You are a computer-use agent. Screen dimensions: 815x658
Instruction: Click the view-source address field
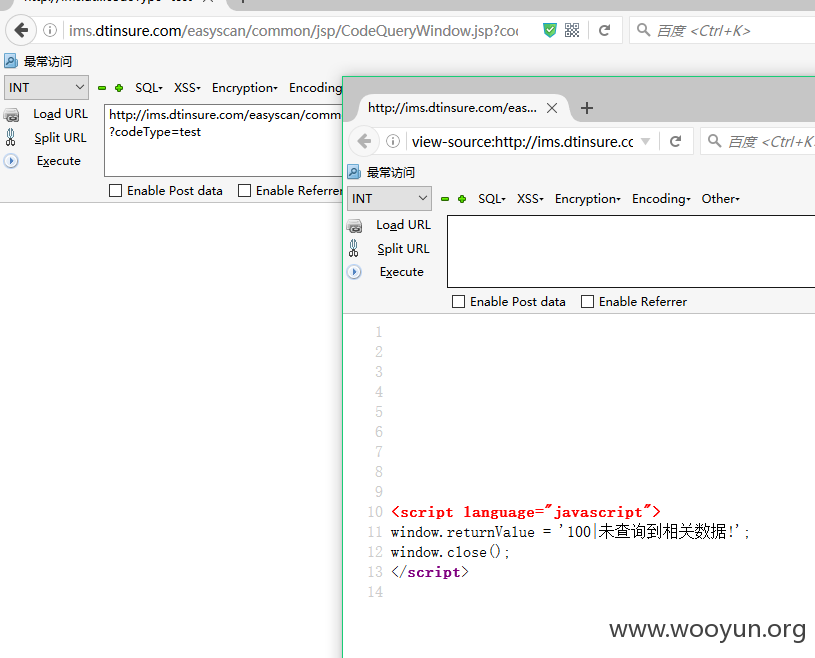pyautogui.click(x=522, y=141)
